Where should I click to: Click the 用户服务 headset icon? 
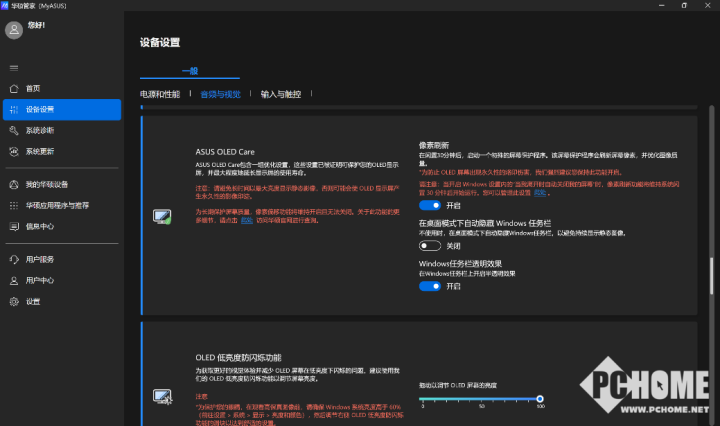tap(14, 259)
